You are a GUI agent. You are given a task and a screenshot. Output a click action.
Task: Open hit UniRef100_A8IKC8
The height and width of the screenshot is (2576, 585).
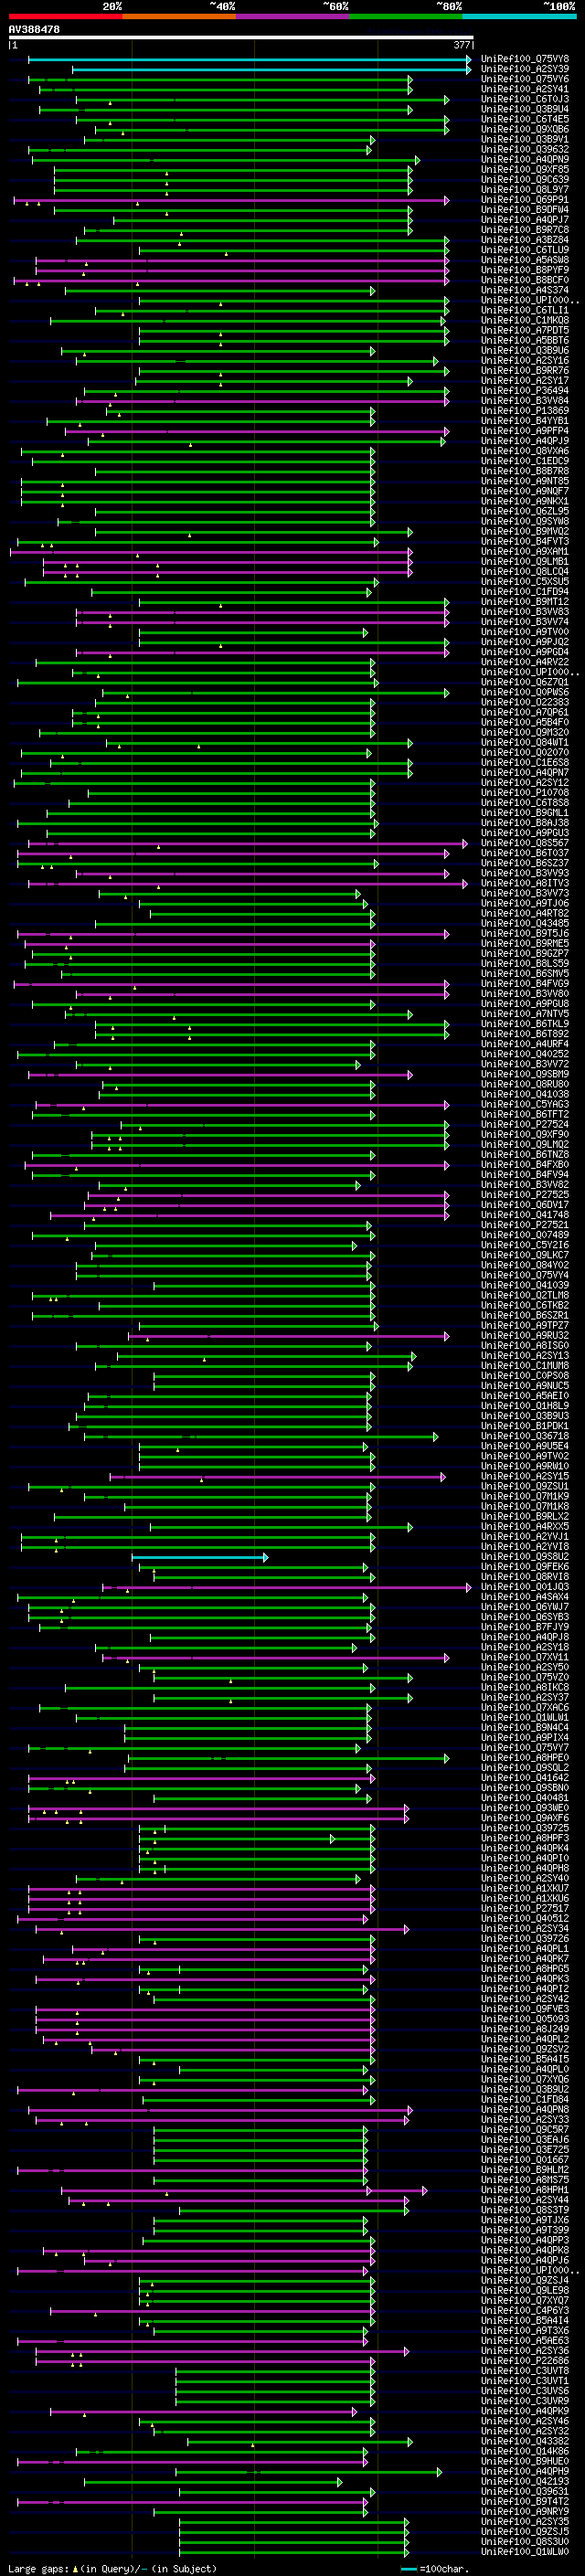525,1687
